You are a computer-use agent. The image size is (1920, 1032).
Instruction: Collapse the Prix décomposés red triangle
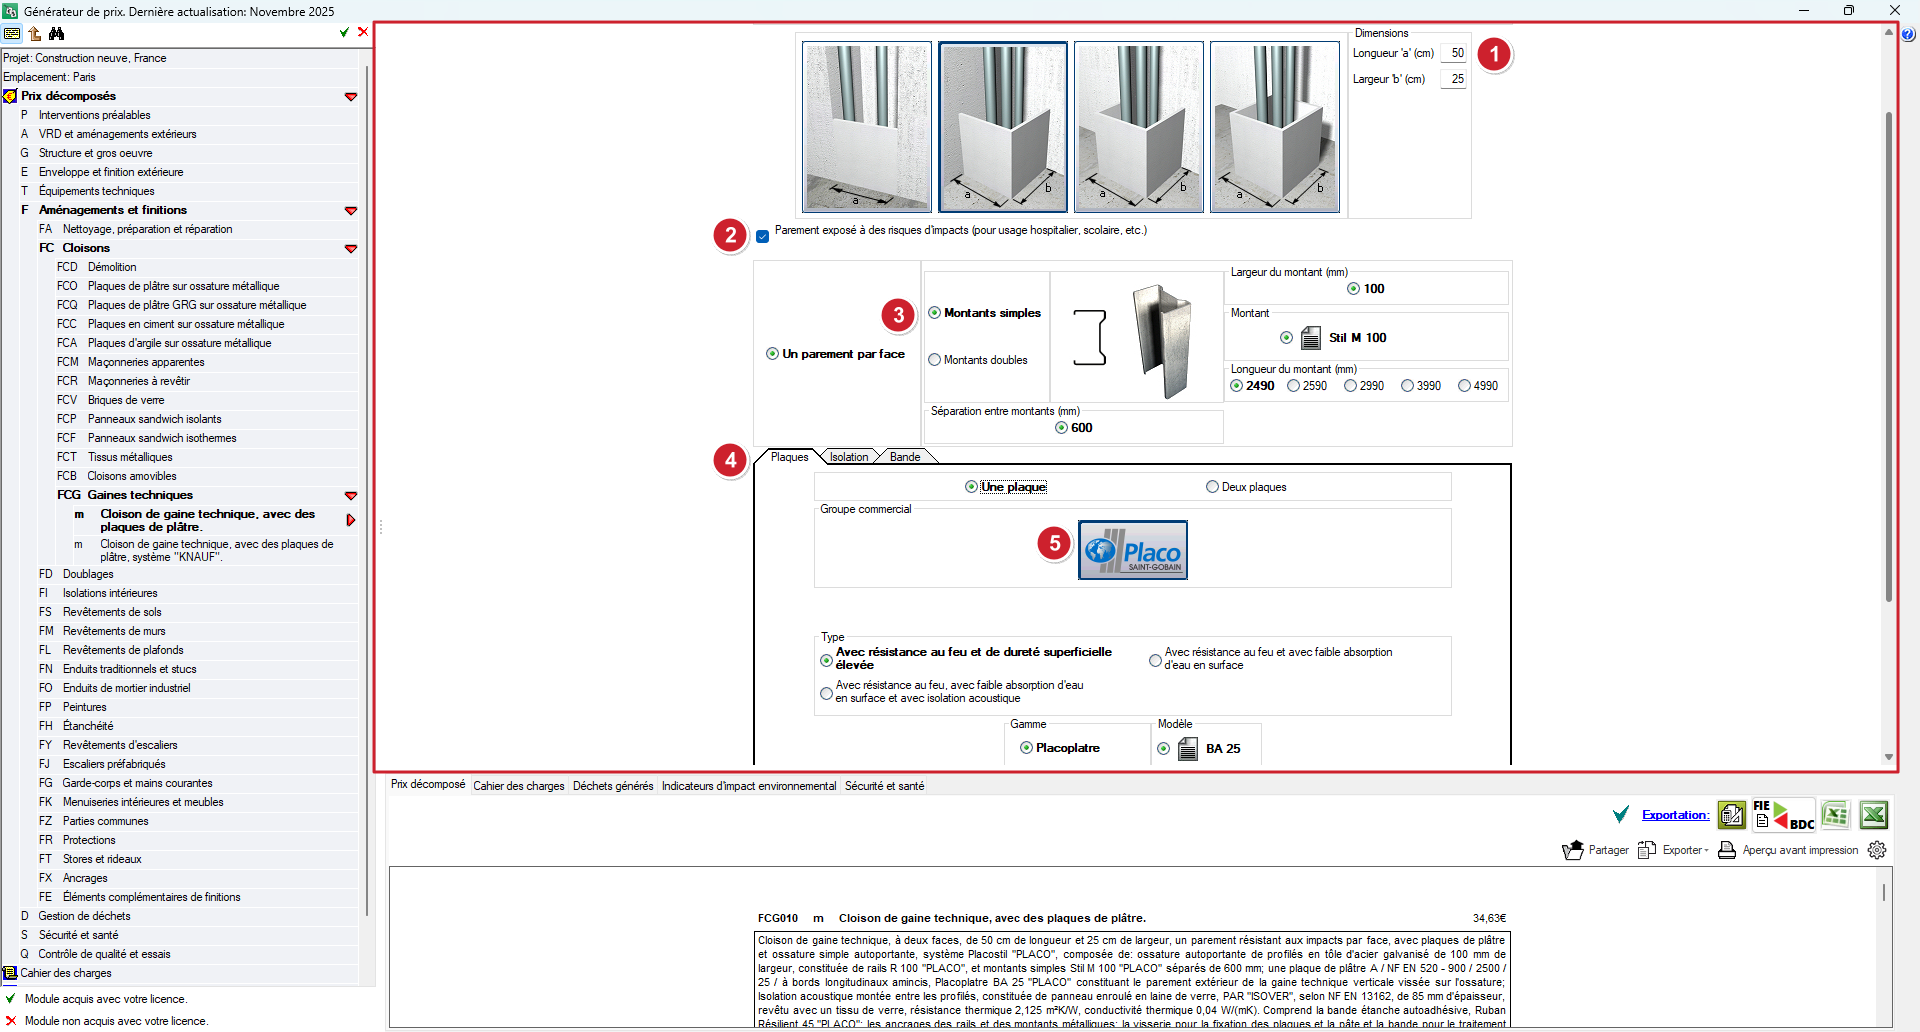[351, 97]
